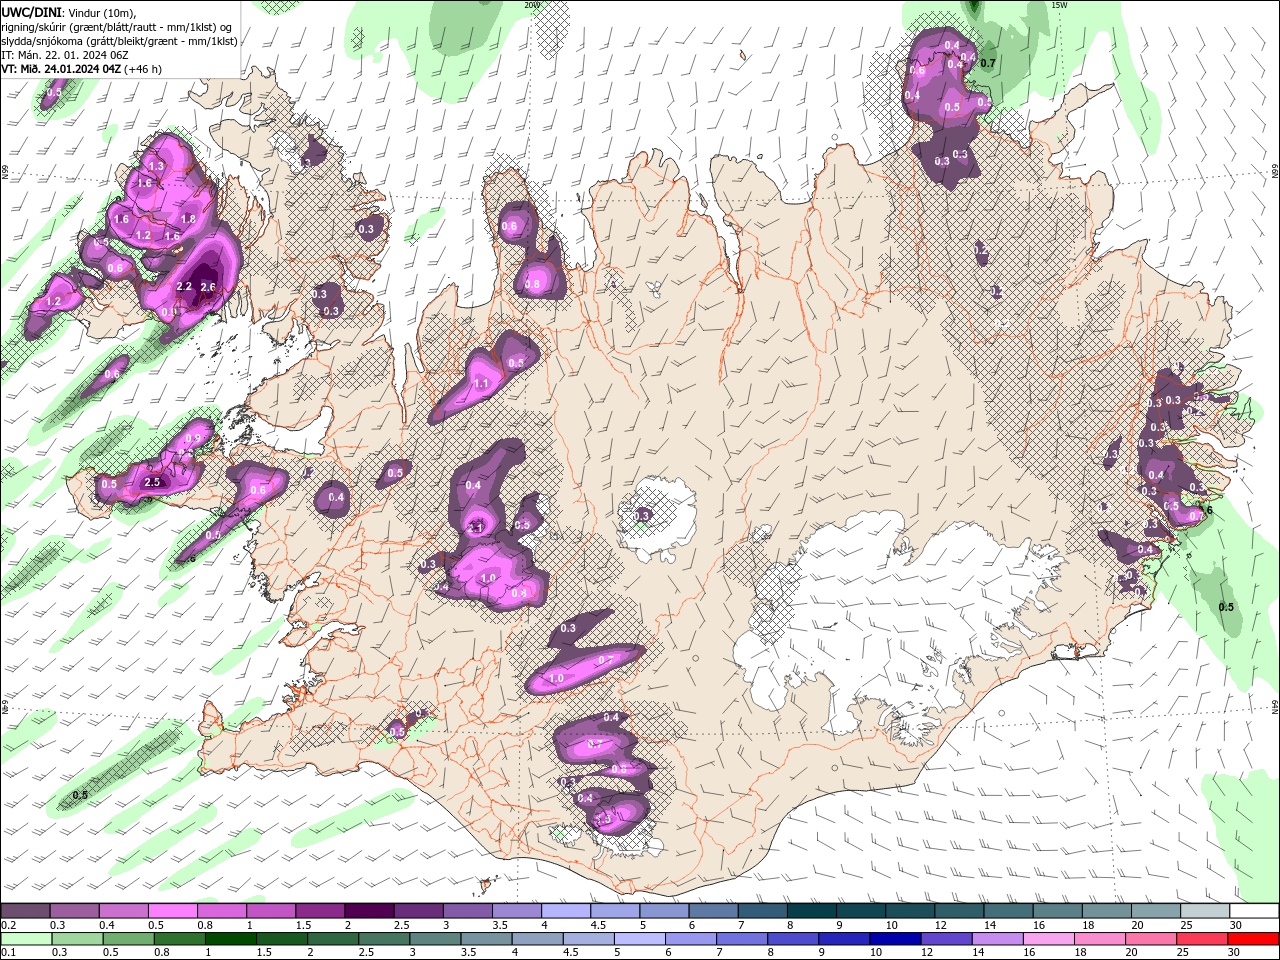Click the 0.1 label of the rain scale
The height and width of the screenshot is (960, 1280).
[8, 952]
